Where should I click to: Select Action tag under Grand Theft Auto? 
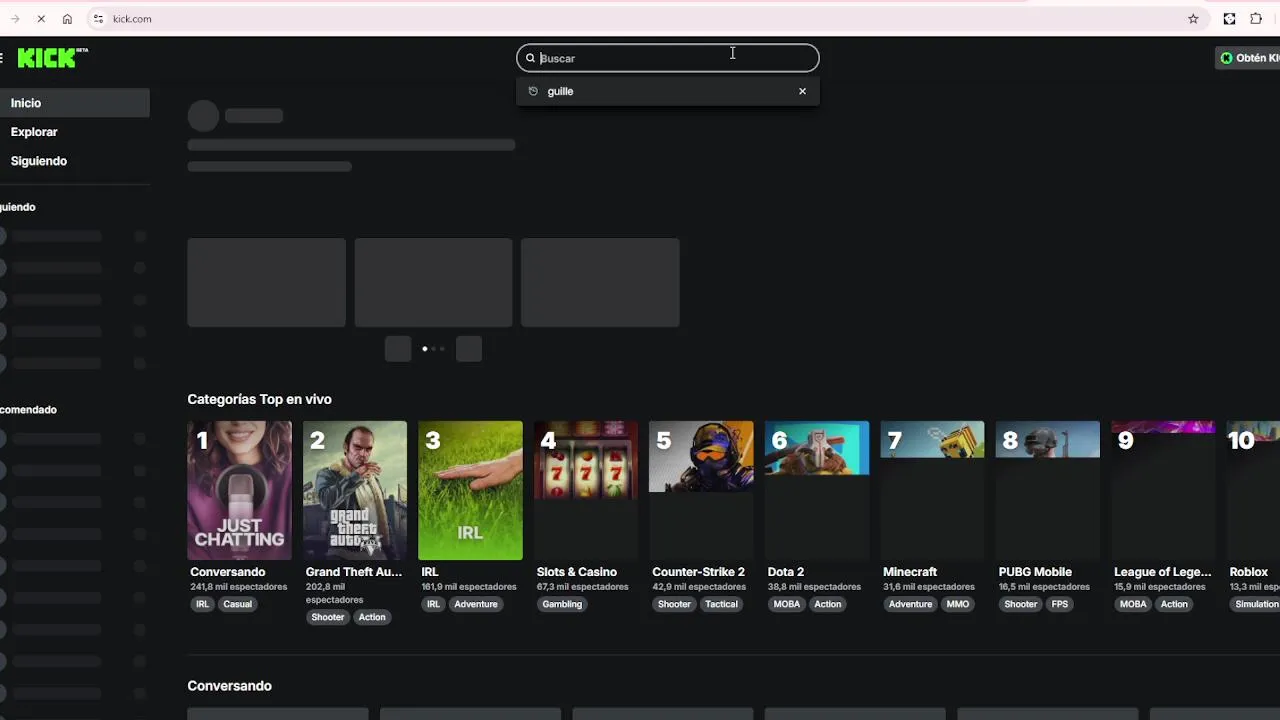click(372, 617)
